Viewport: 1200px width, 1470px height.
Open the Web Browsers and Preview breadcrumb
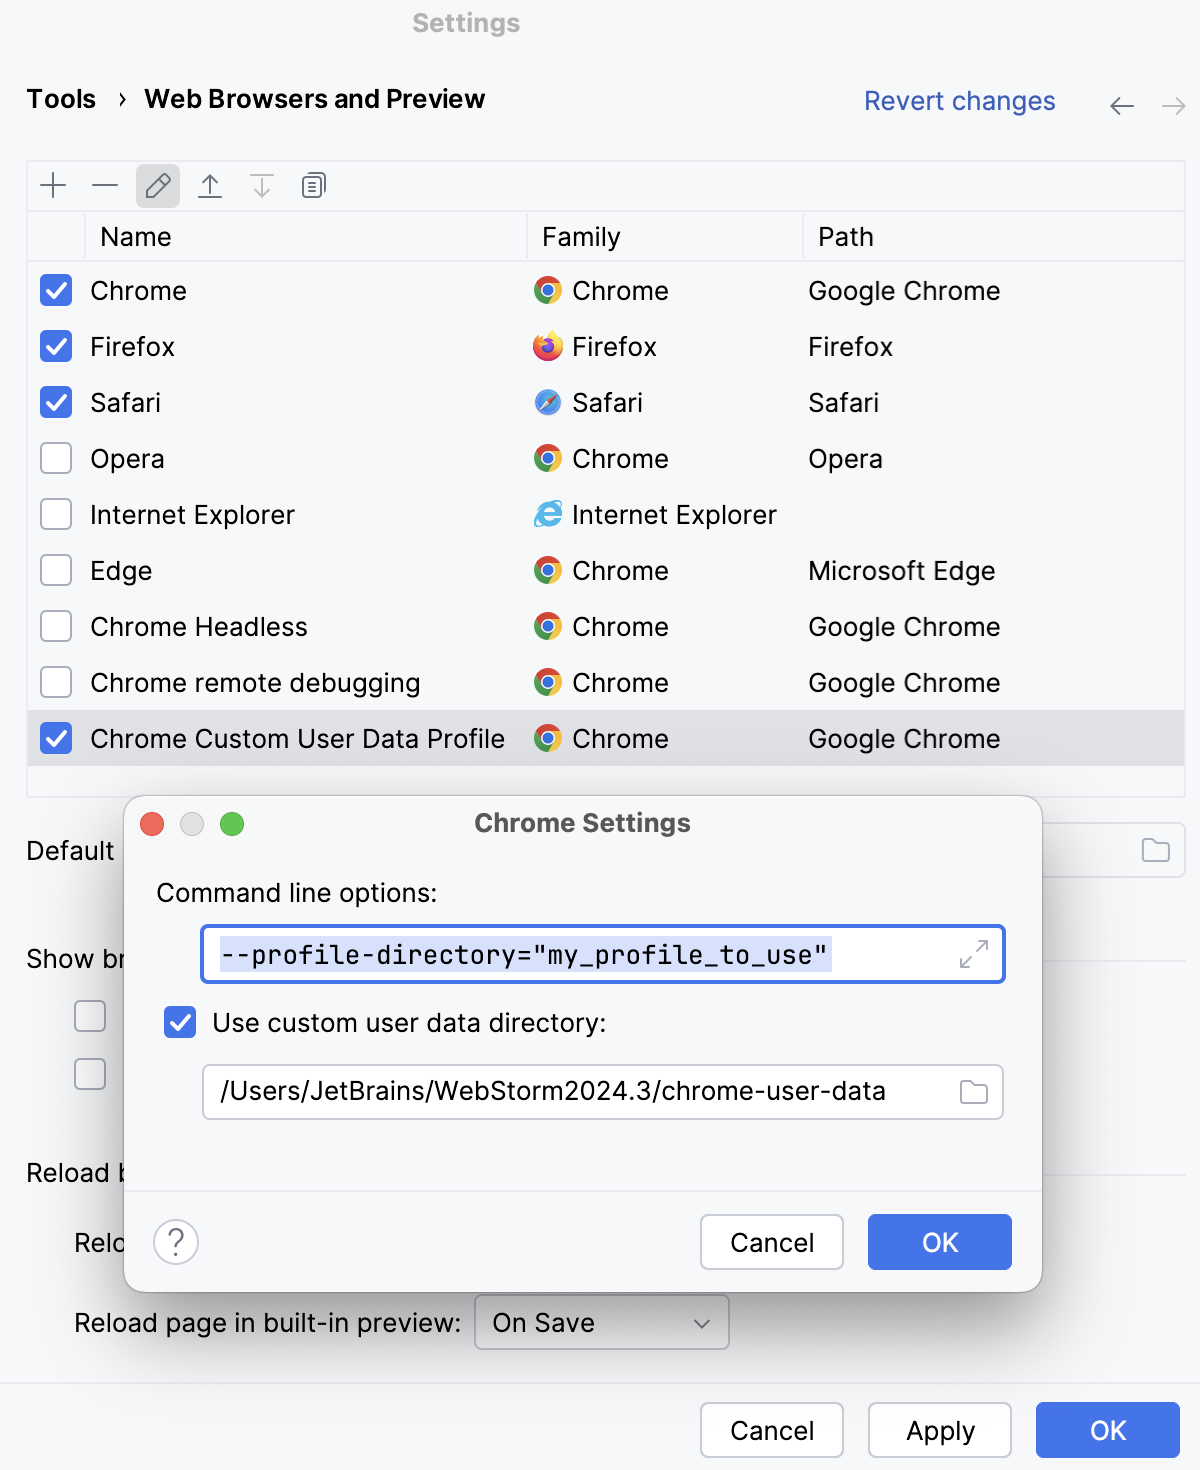(314, 98)
